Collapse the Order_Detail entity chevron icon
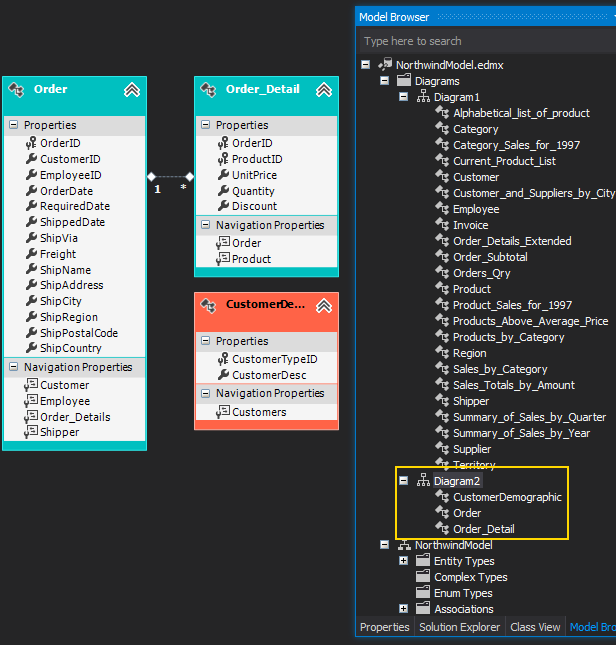Screen dimensions: 616x645 tap(323, 89)
